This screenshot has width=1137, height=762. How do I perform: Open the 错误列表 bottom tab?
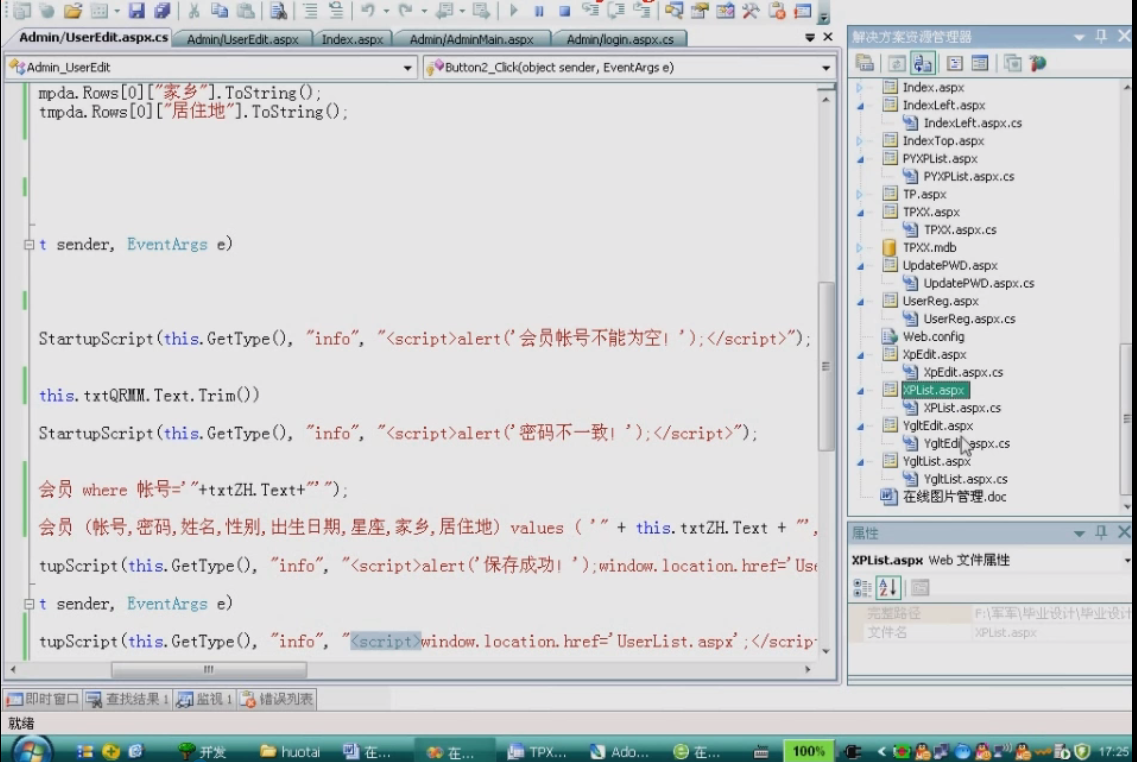pyautogui.click(x=277, y=699)
